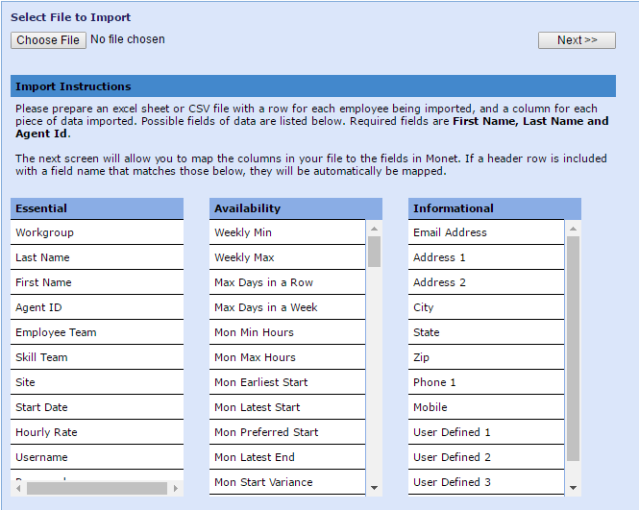Select Workgroup in the Essential list
The height and width of the screenshot is (510, 639).
96,233
